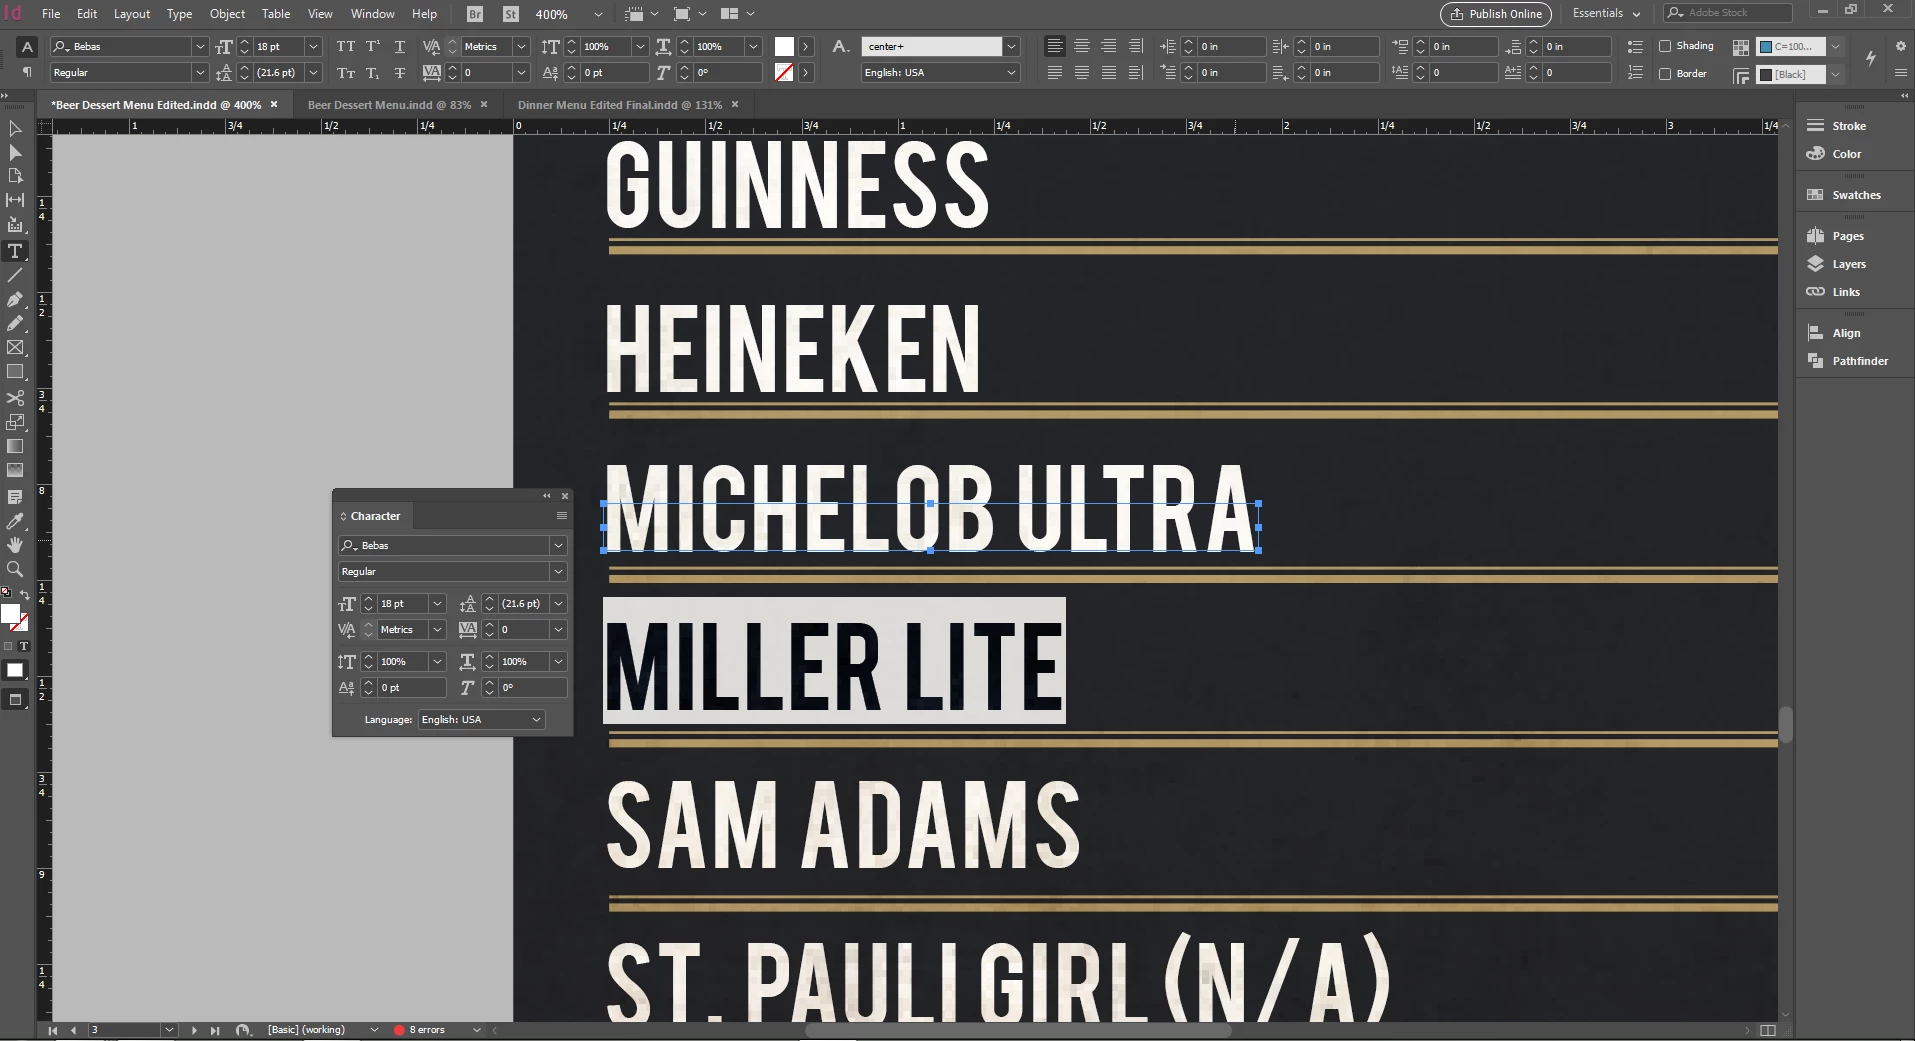Toggle bulleted list formatting
Viewport: 1915px width, 1041px height.
(x=1635, y=46)
